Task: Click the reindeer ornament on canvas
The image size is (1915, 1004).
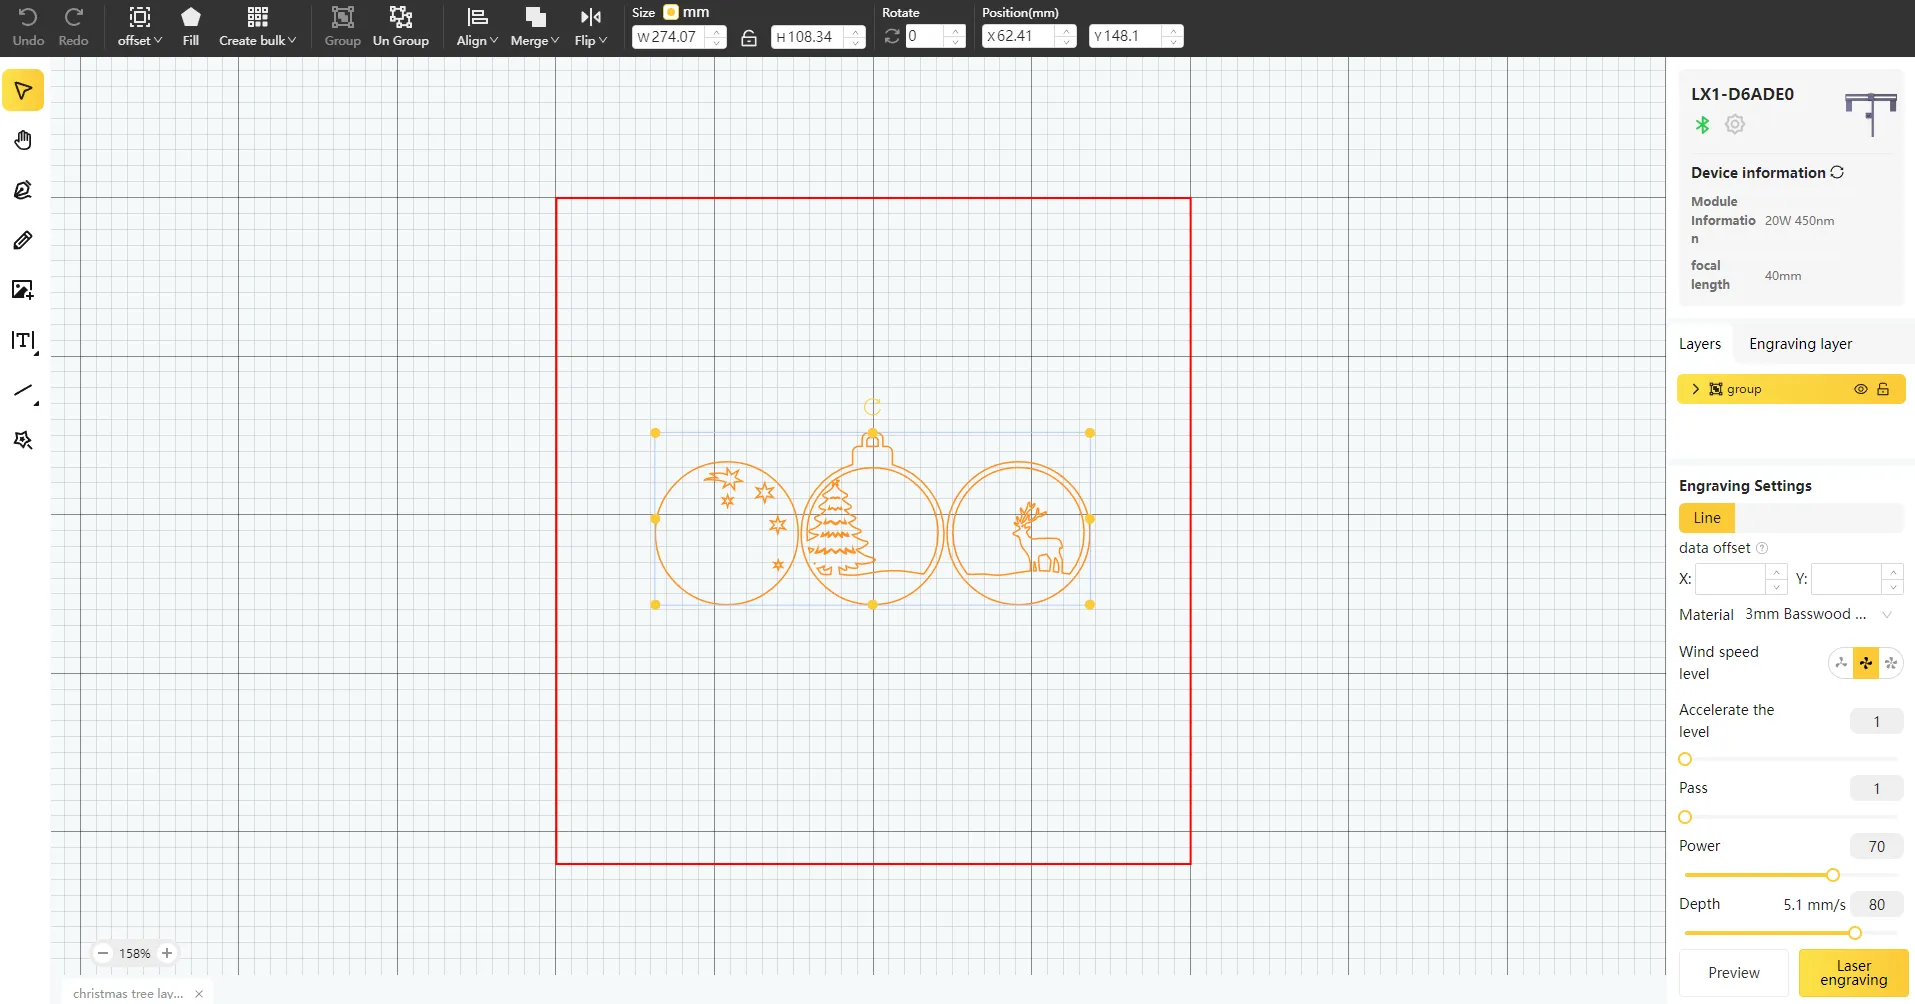Action: (x=1018, y=533)
